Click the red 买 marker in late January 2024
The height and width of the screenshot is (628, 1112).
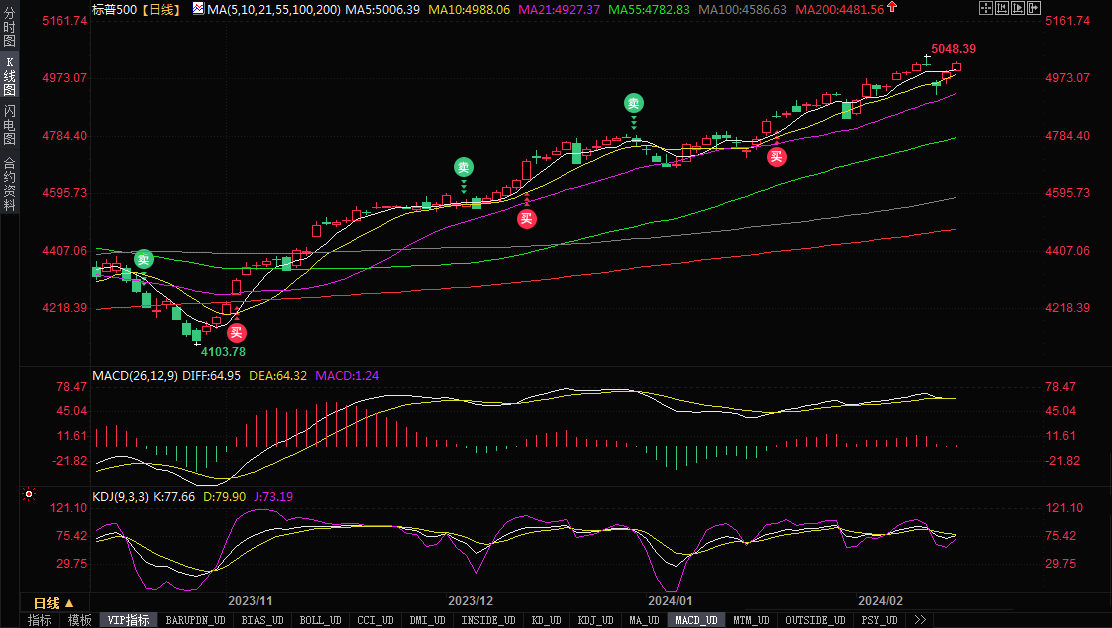(x=776, y=155)
